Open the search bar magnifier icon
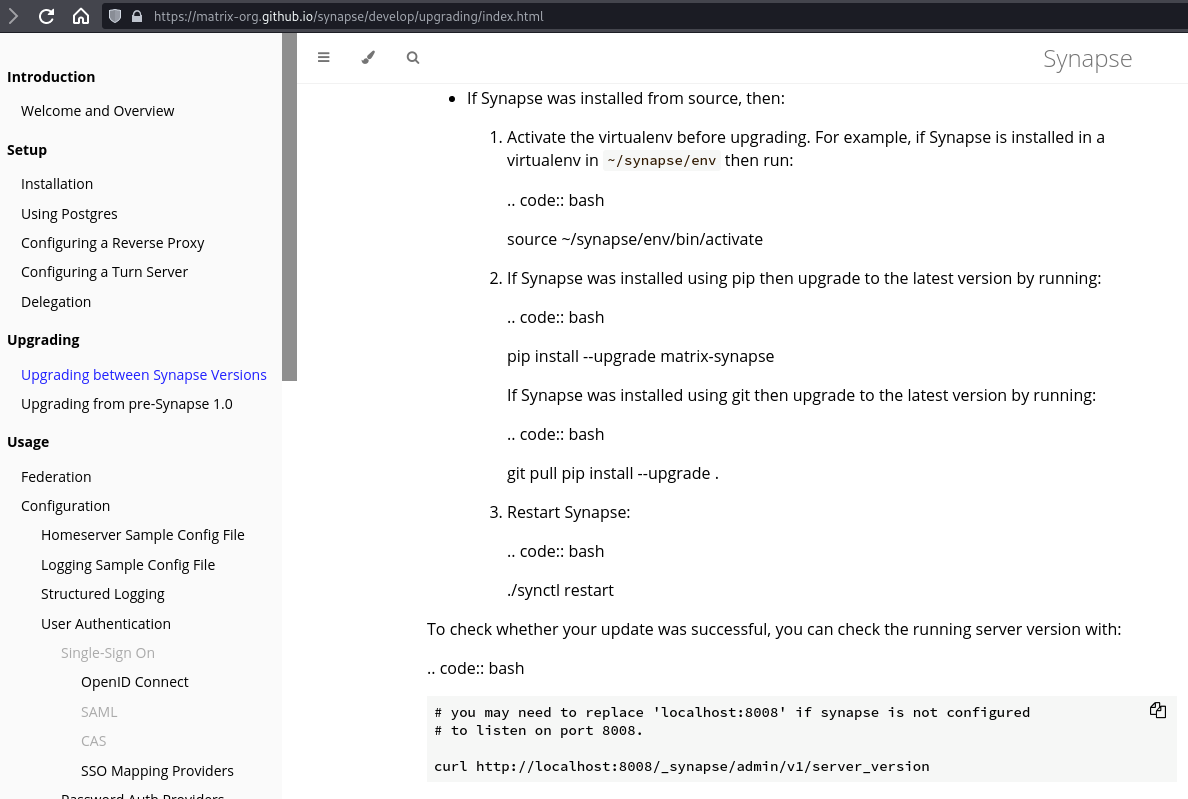 [x=413, y=58]
